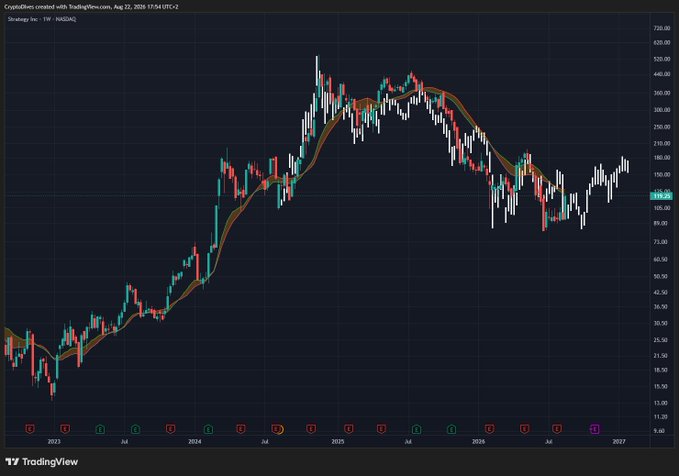Select green earnings marker just before 2026 label

[x=451, y=429]
